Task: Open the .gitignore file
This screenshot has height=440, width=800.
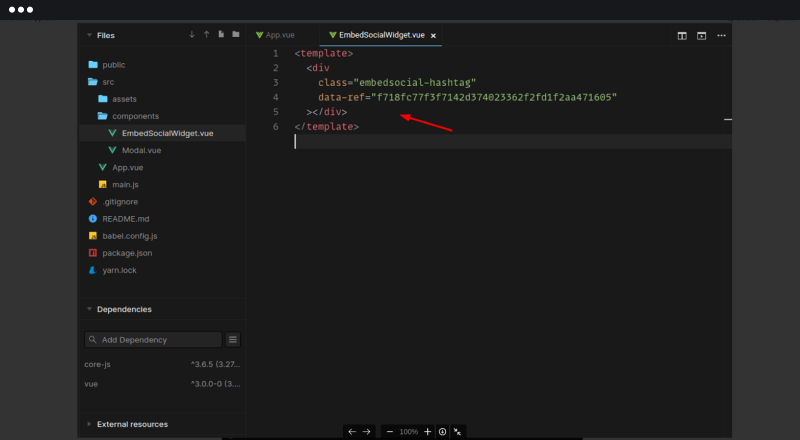Action: pyautogui.click(x=120, y=202)
